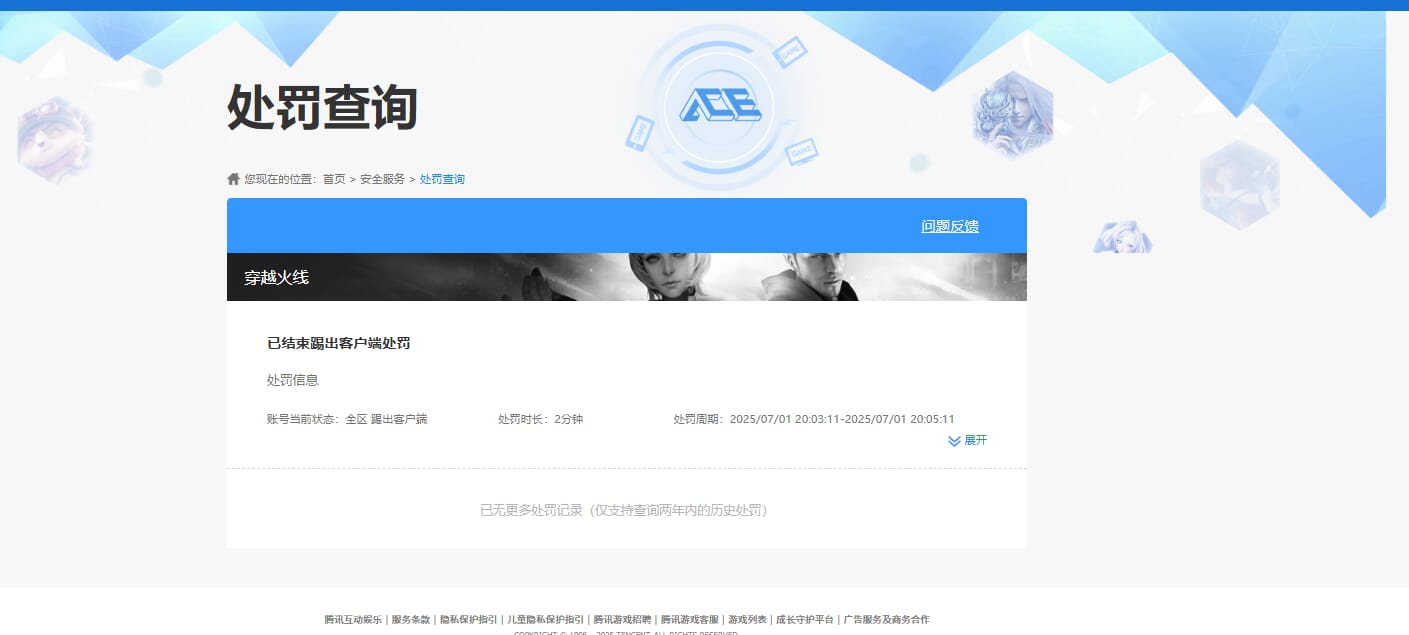The image size is (1409, 635).
Task: Open the 成长守护平台 footer link
Action: point(804,619)
